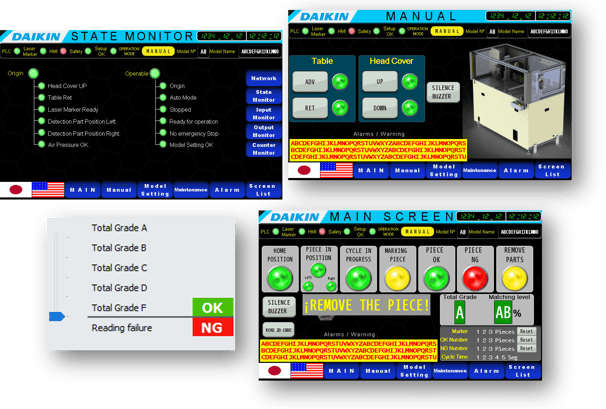Reset the NG Number counter
Image resolution: width=606 pixels, height=409 pixels.
[526, 348]
